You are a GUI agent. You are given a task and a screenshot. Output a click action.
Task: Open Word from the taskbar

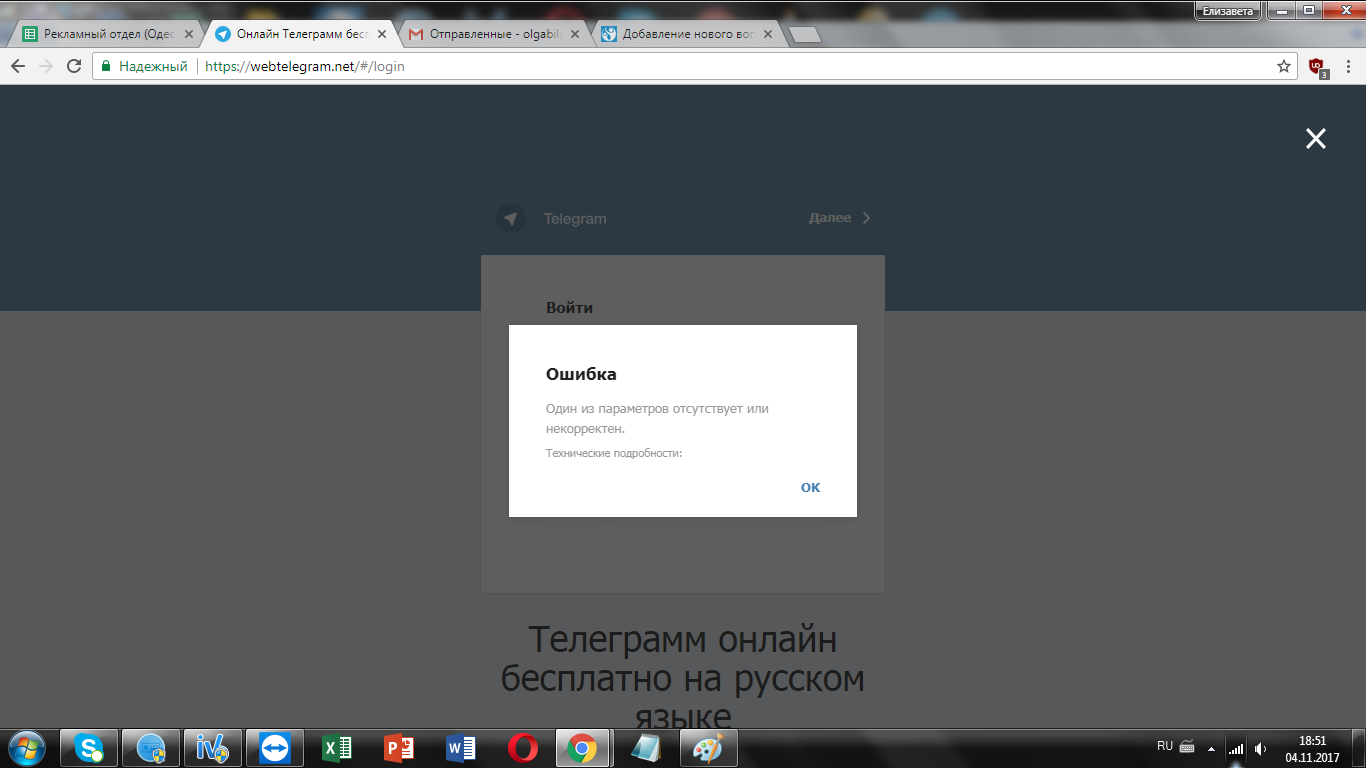[x=460, y=747]
